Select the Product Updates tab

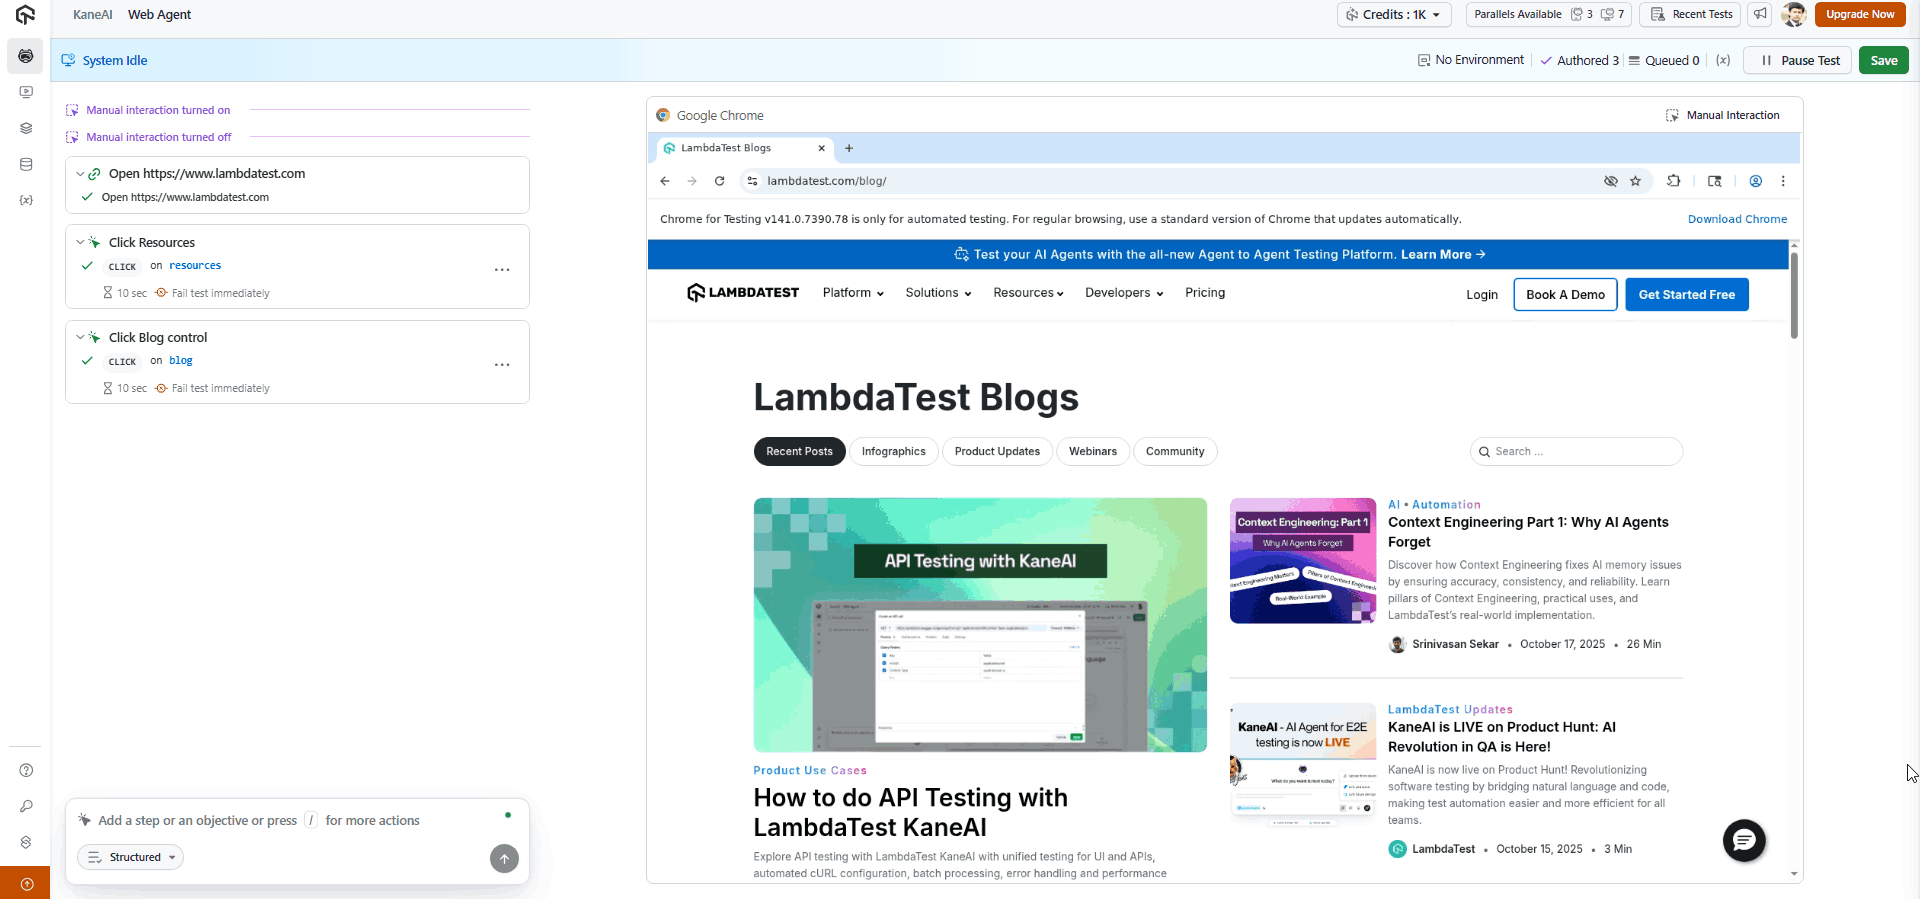[x=997, y=451]
